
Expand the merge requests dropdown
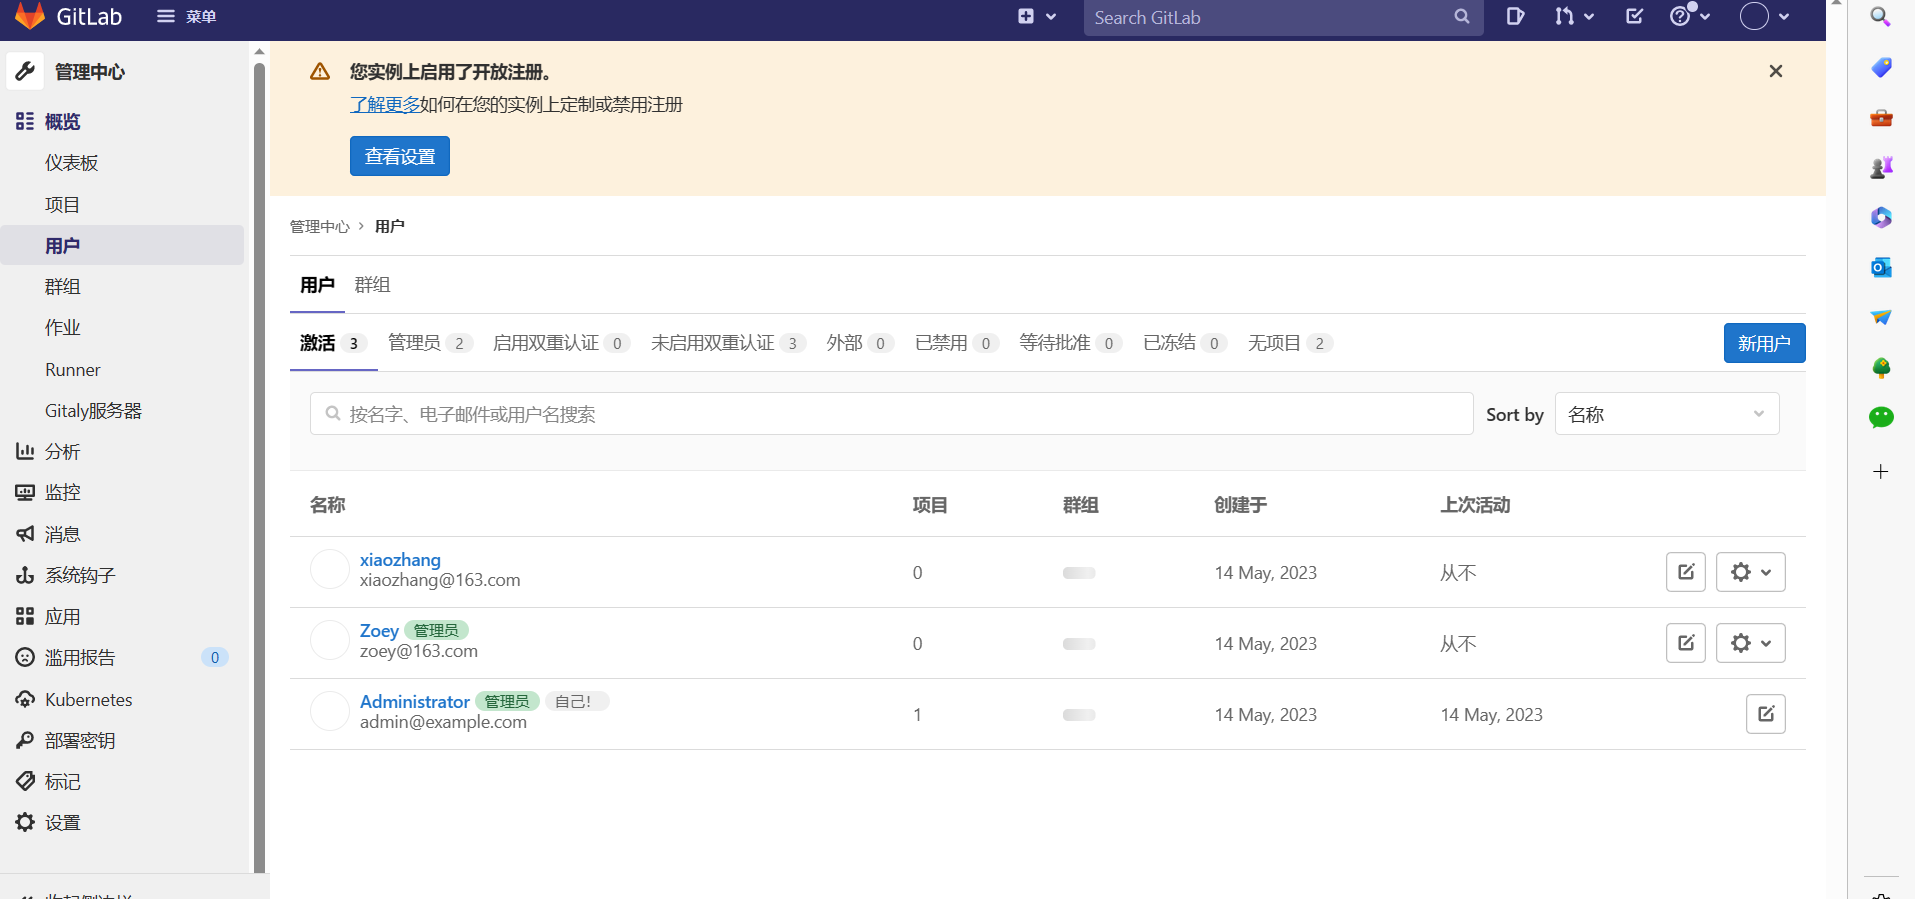coord(1574,17)
